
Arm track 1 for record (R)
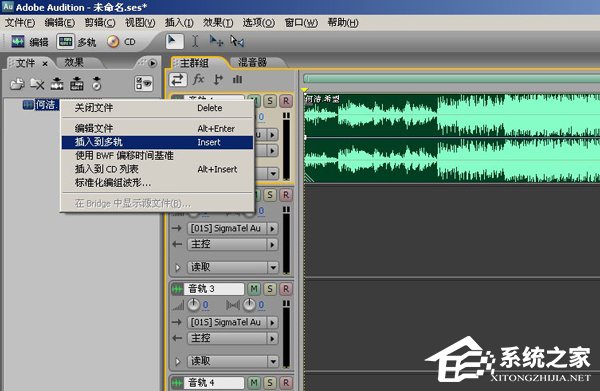(286, 101)
